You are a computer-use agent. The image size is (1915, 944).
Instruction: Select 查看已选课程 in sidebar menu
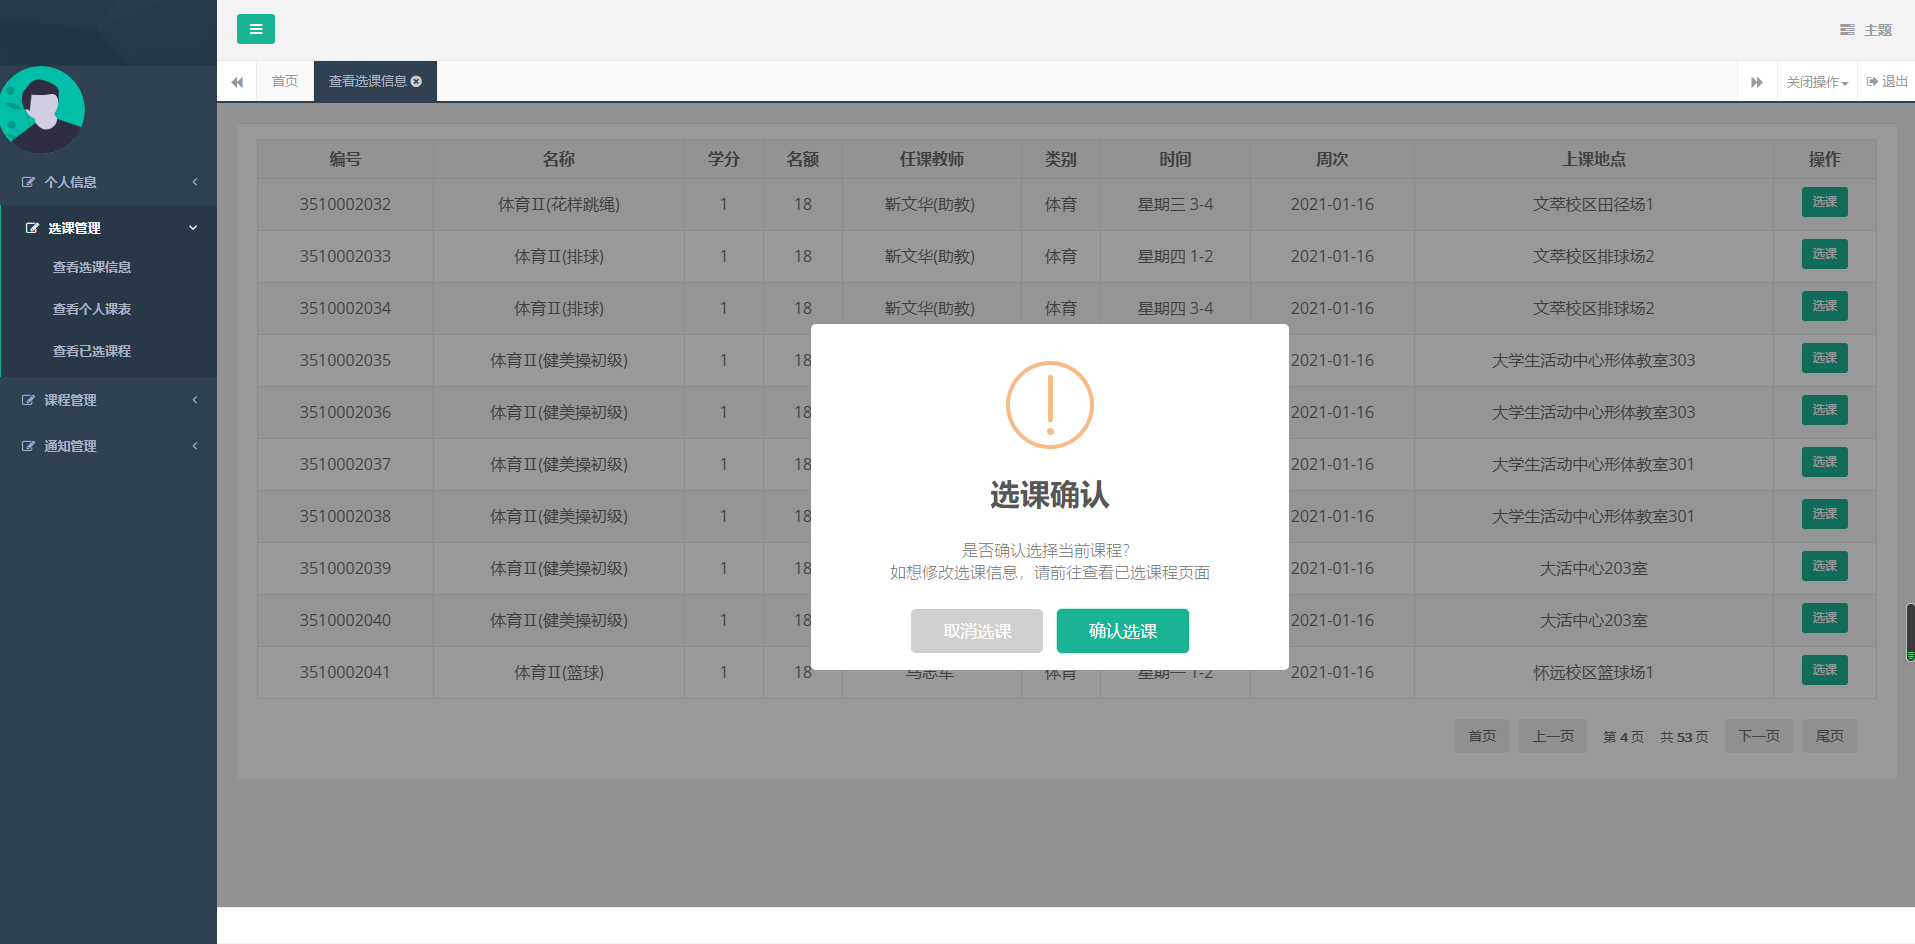click(93, 350)
